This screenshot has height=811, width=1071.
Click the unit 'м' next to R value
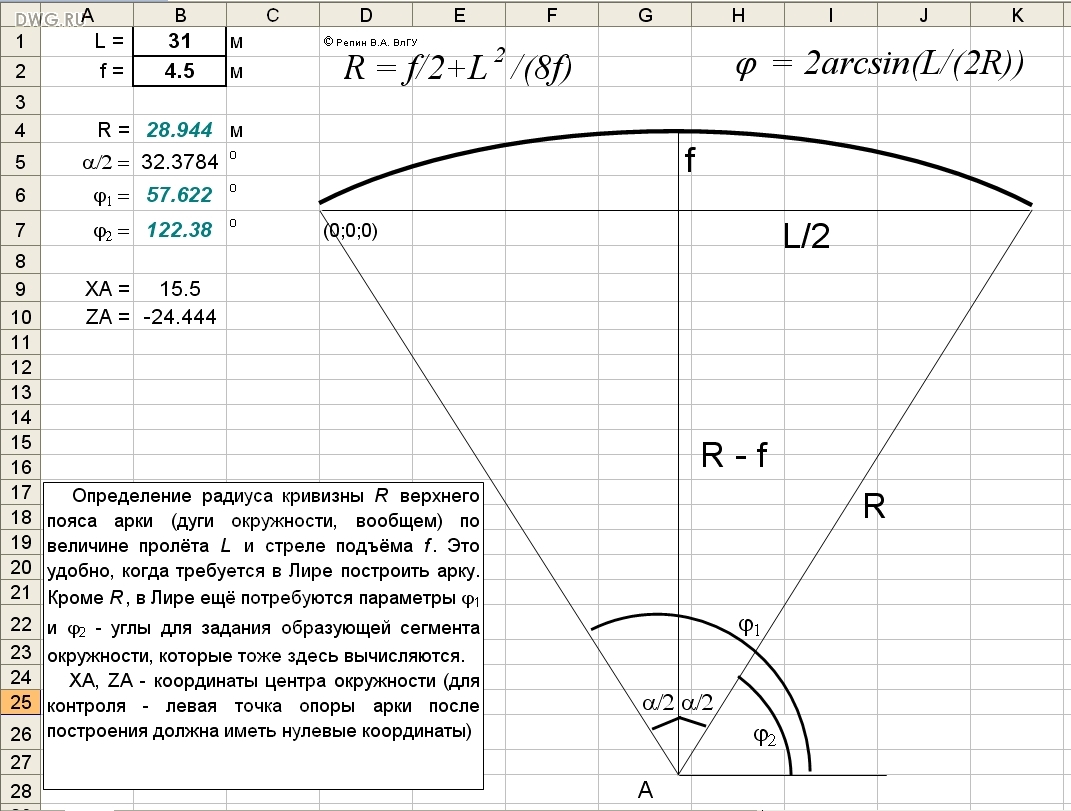[x=236, y=130]
